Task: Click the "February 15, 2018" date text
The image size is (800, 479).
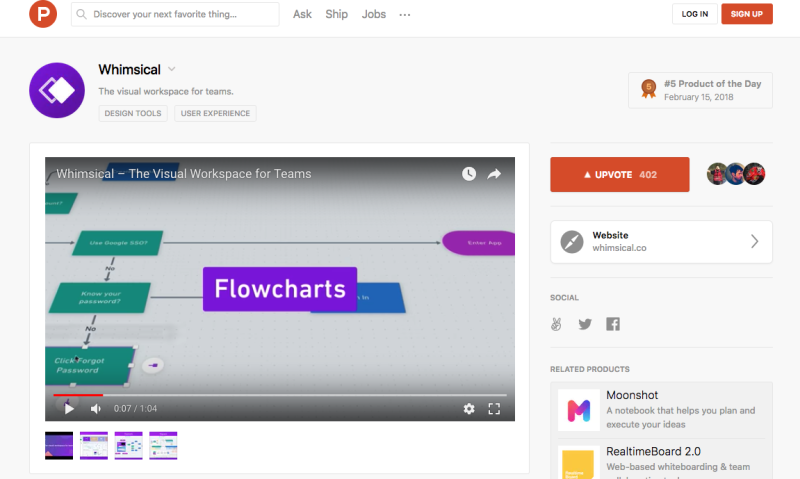Action: (698, 97)
